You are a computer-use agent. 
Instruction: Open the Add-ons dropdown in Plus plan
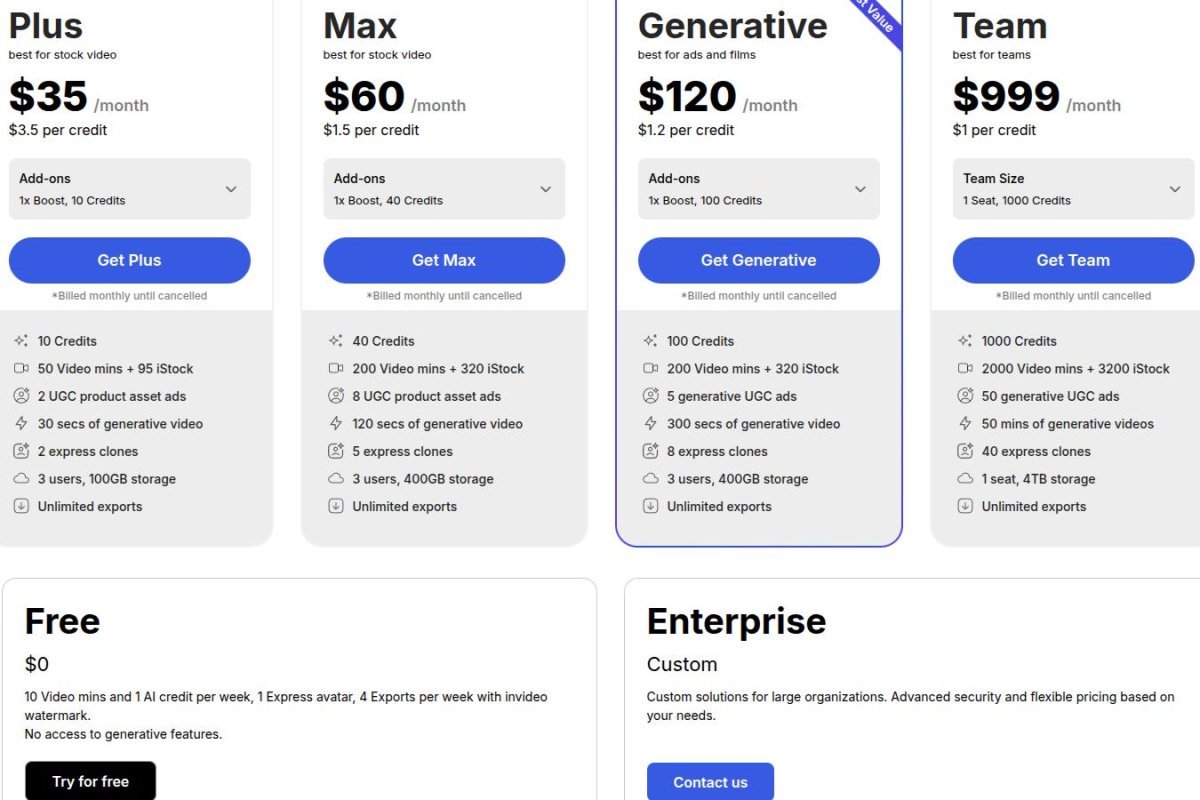click(128, 188)
